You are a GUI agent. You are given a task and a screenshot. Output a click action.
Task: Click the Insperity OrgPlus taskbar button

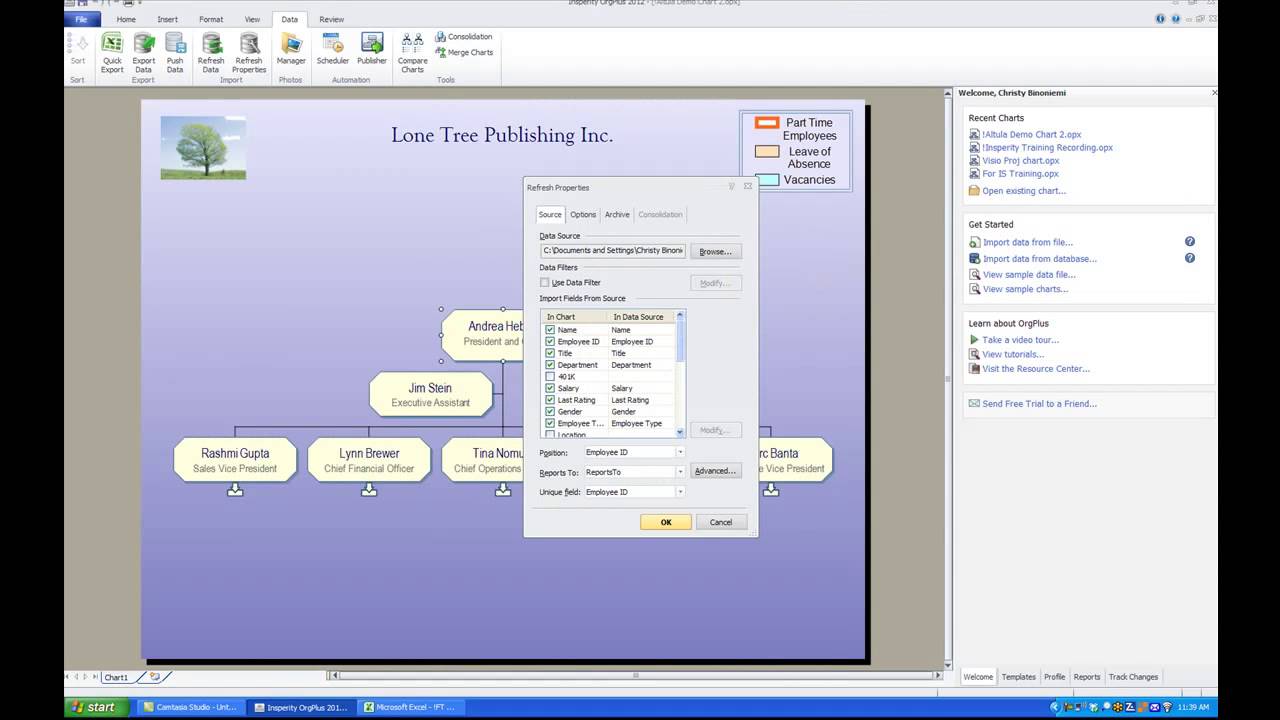[x=300, y=707]
